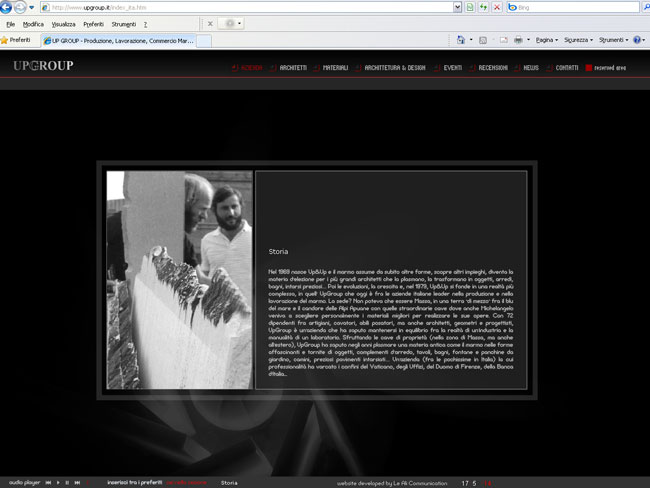Expand the address bar history dropdown

[457, 7]
